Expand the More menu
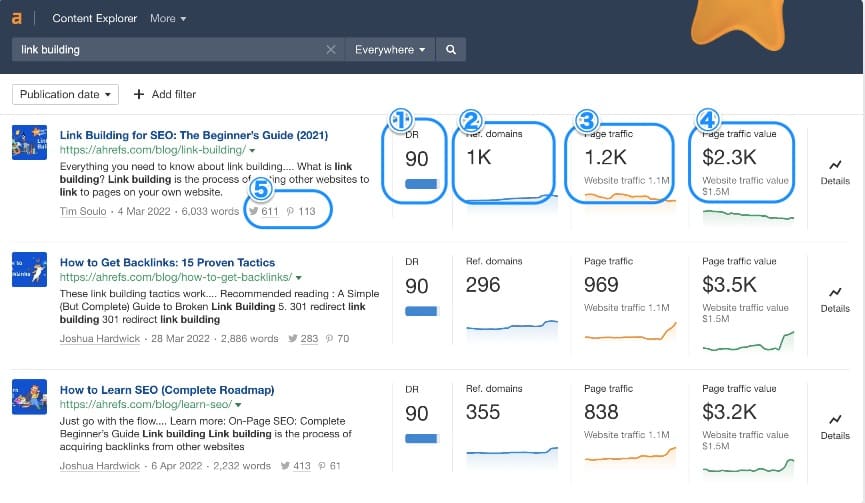Image resolution: width=865 pixels, height=503 pixels. pos(168,18)
